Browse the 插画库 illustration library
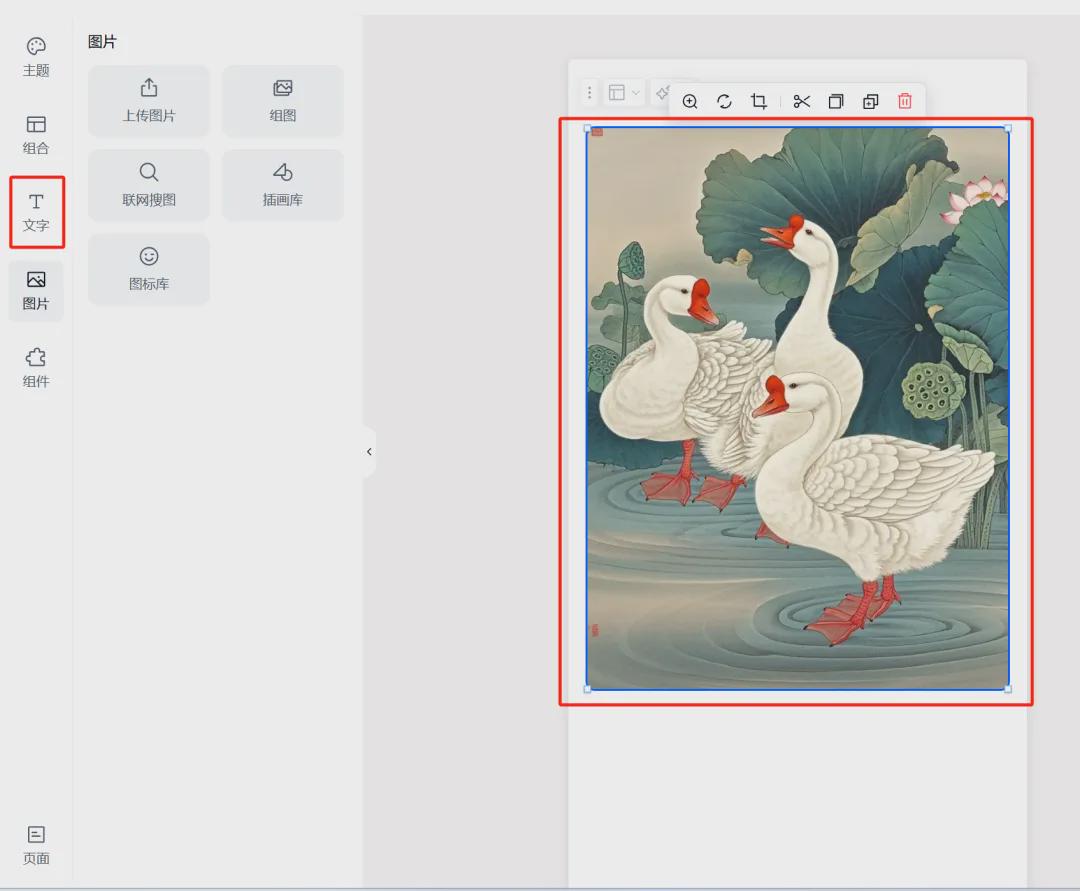 coord(282,184)
